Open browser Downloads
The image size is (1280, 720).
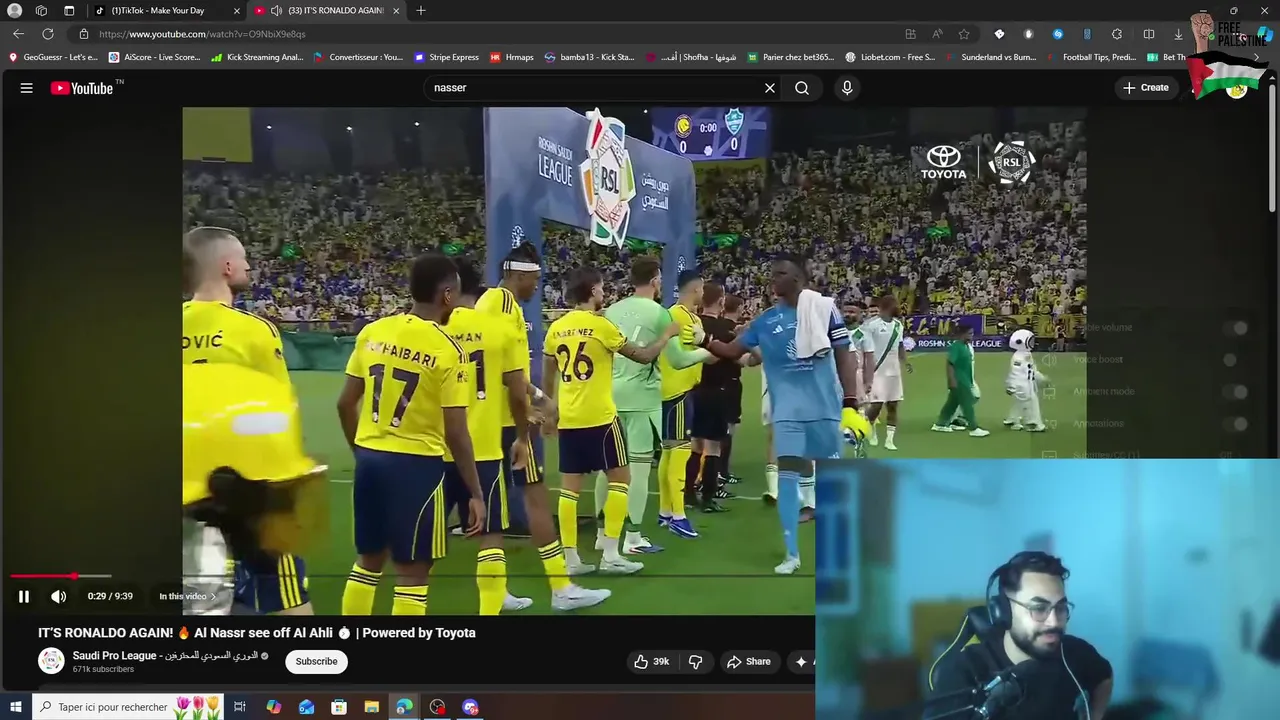point(1178,34)
